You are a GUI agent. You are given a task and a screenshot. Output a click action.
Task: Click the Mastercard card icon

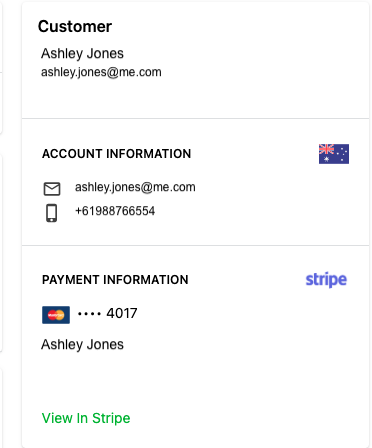(56, 315)
